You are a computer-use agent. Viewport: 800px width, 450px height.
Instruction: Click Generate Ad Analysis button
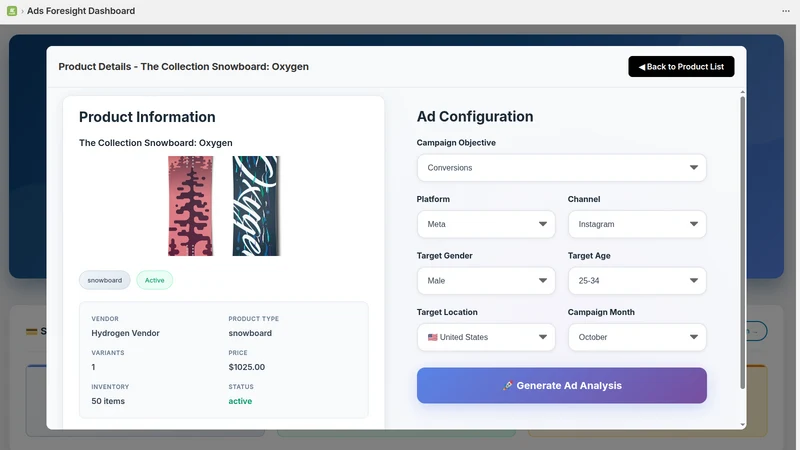[561, 386]
